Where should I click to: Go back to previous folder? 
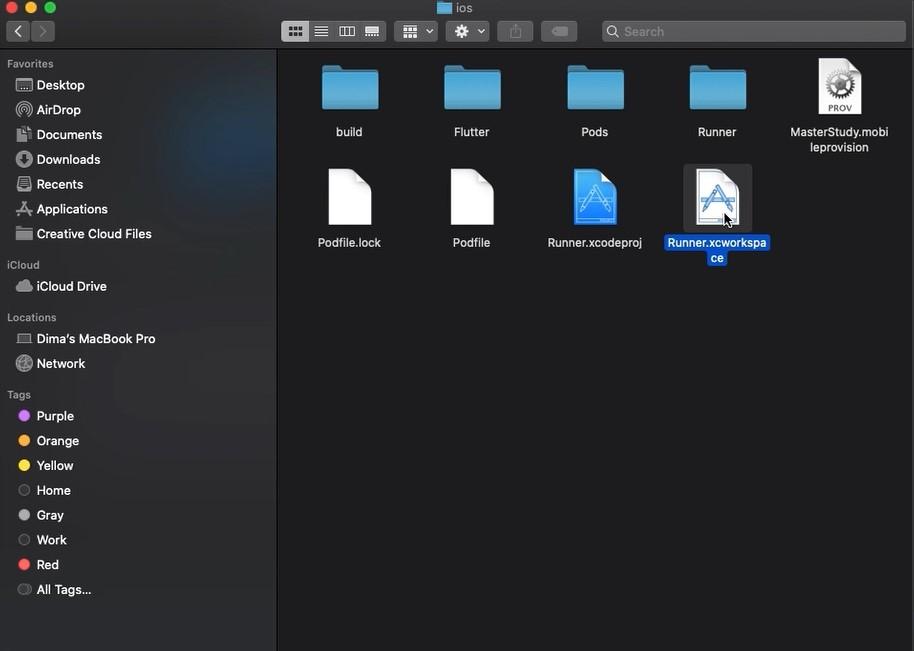pos(18,31)
